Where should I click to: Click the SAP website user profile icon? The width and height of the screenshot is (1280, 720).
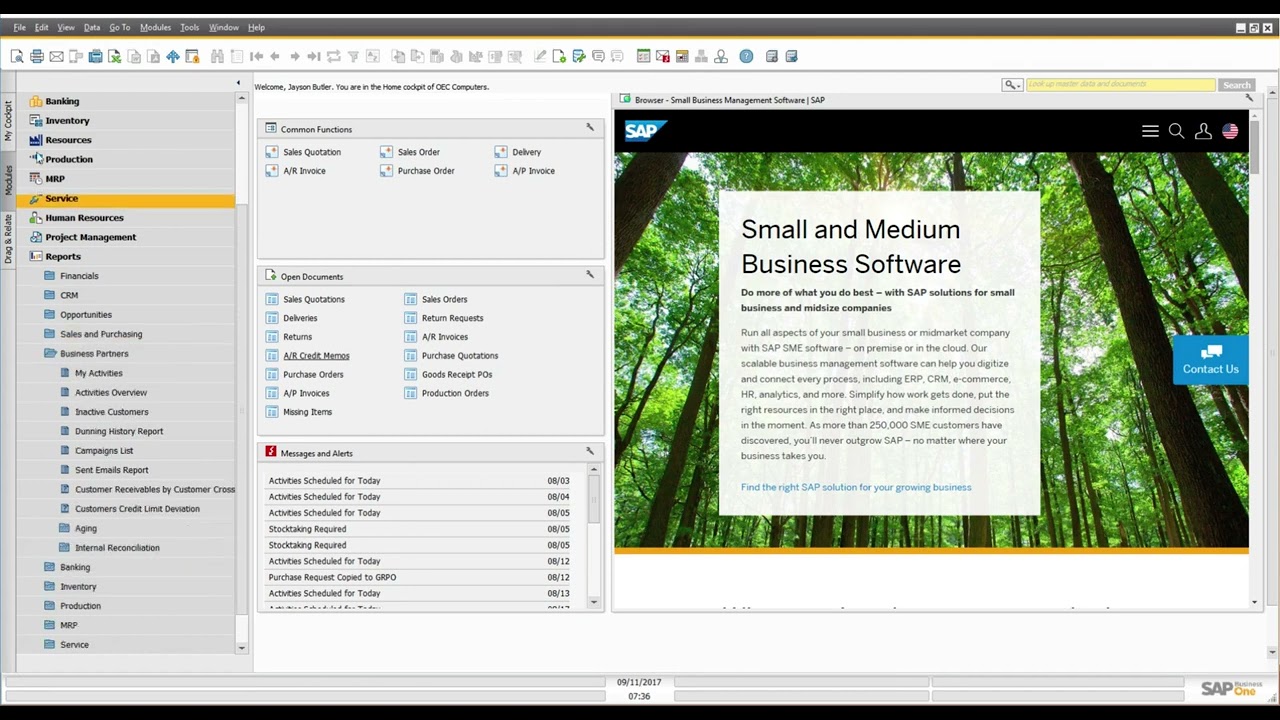pyautogui.click(x=1203, y=131)
